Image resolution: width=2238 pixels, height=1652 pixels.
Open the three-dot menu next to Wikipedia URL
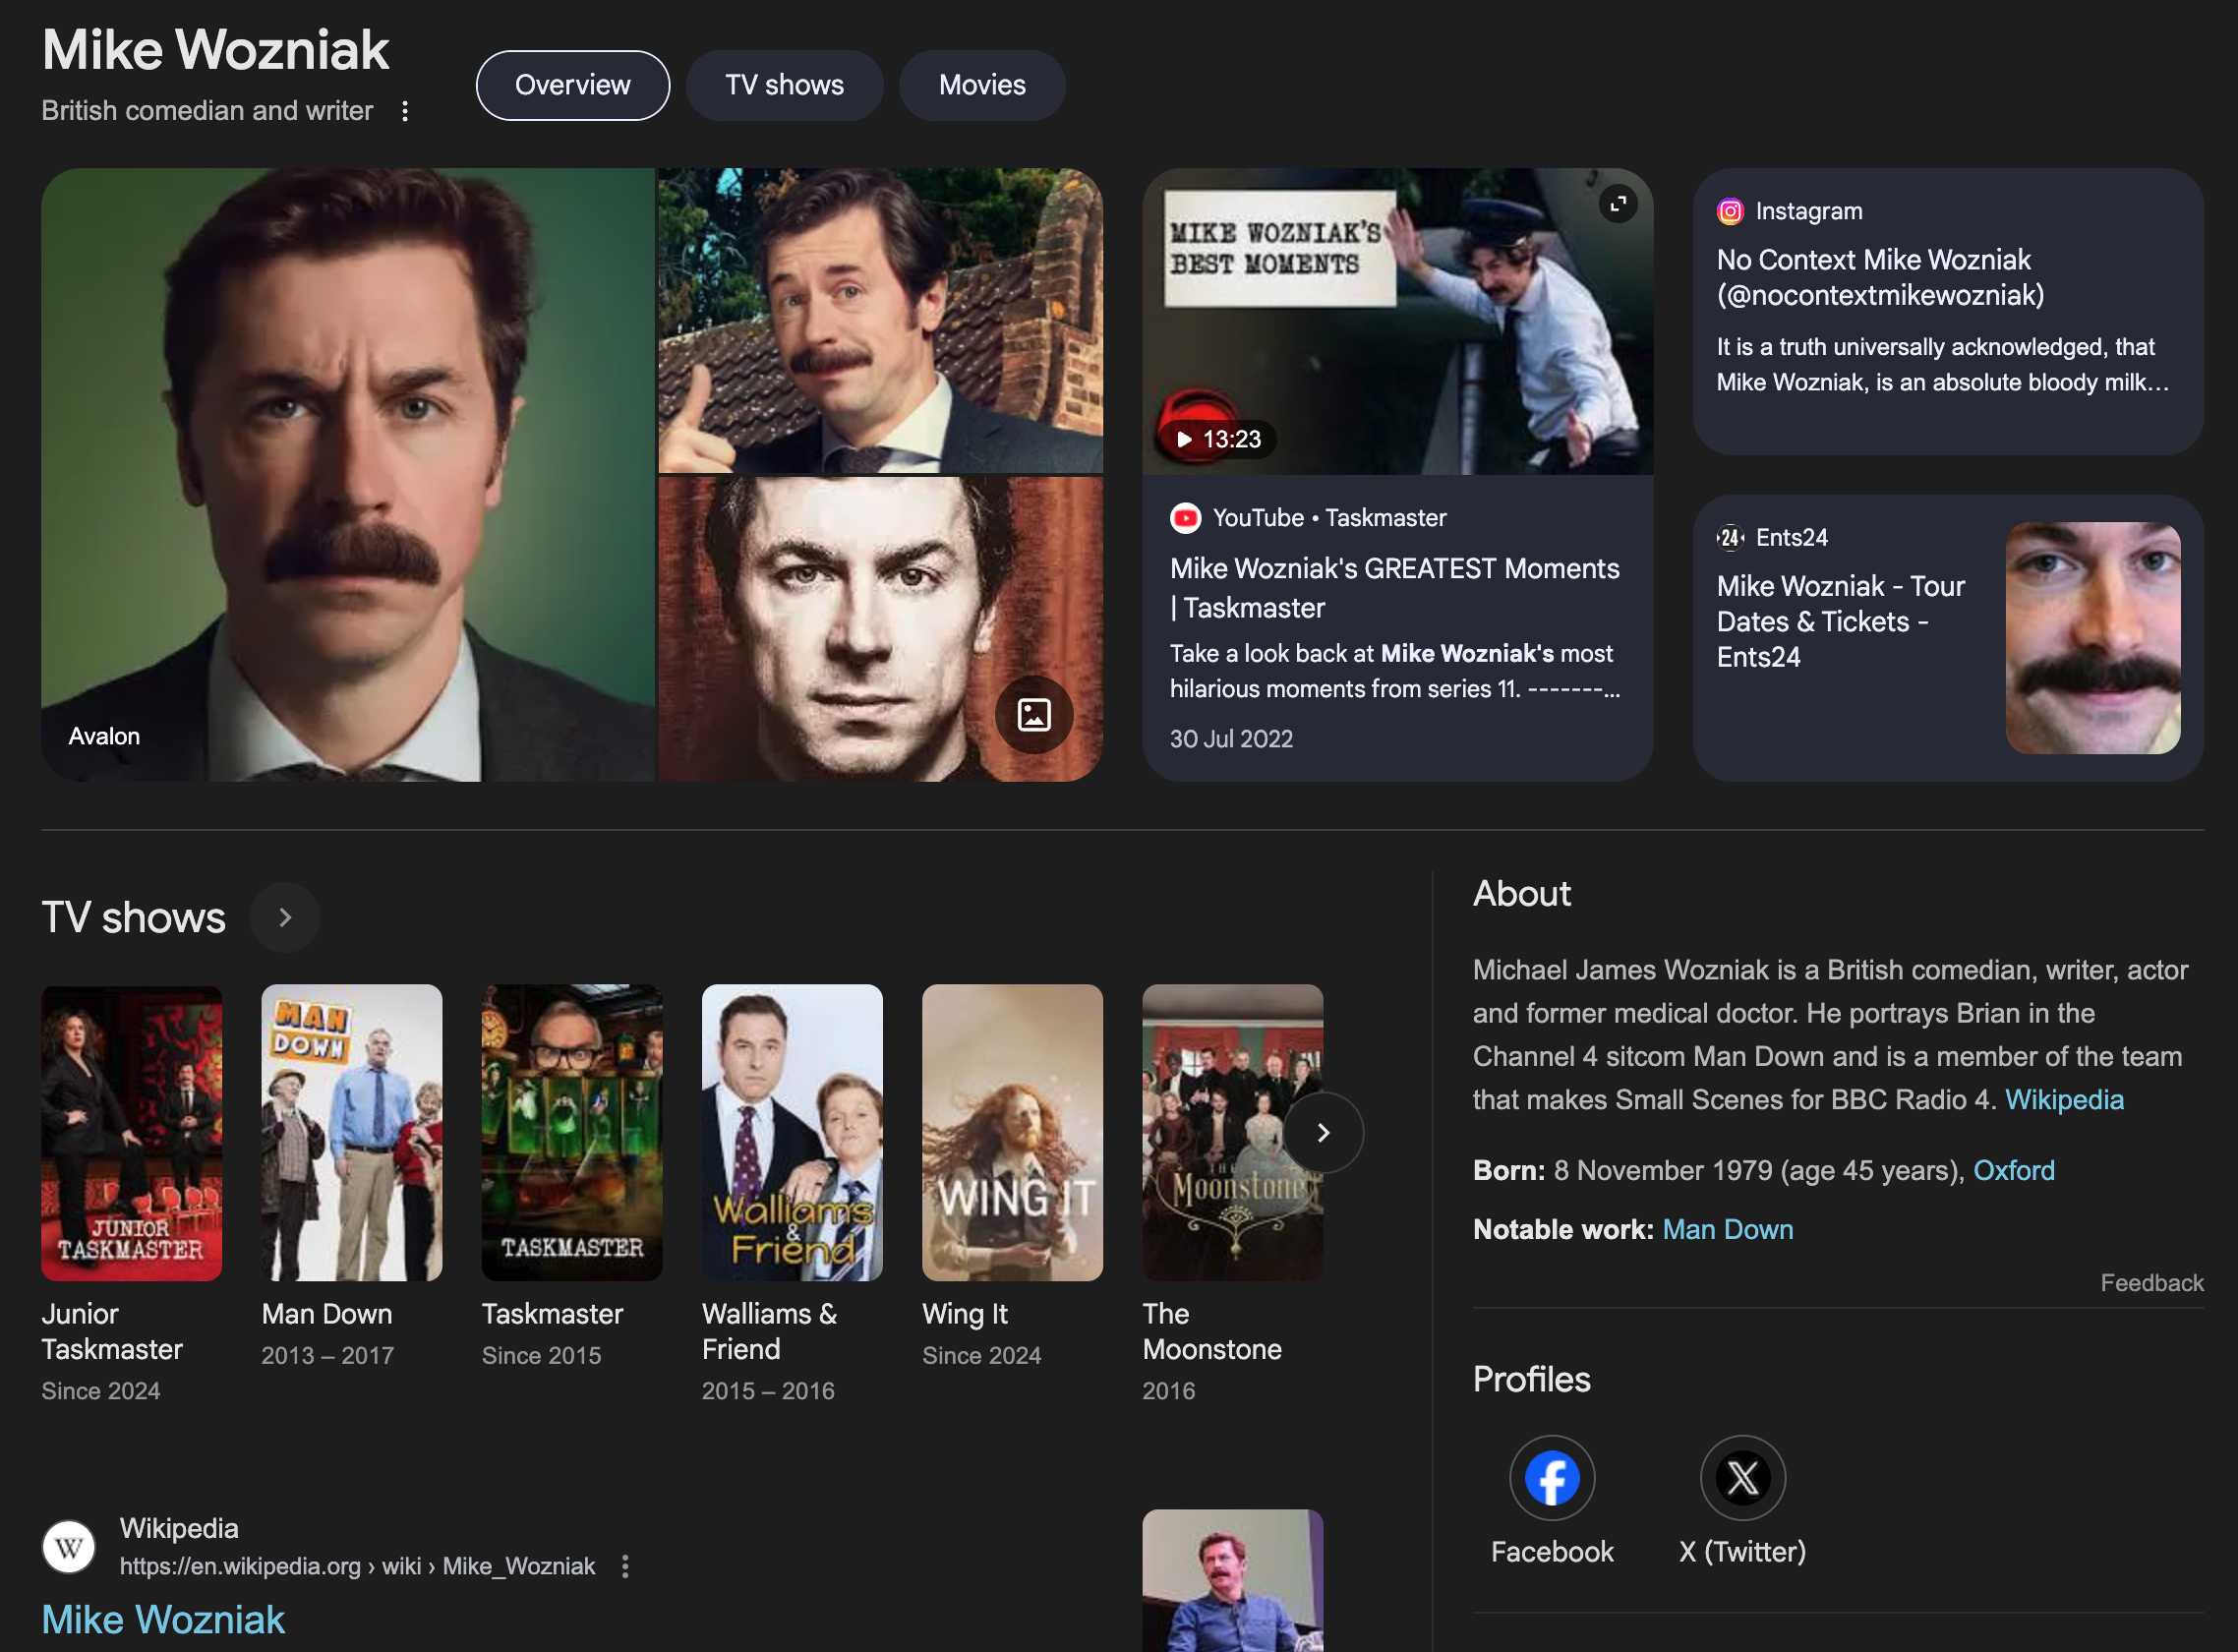tap(625, 1566)
